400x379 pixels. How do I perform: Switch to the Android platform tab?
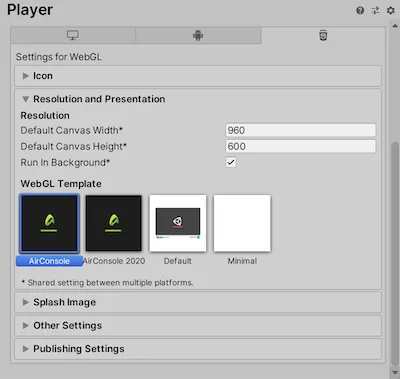coord(198,35)
